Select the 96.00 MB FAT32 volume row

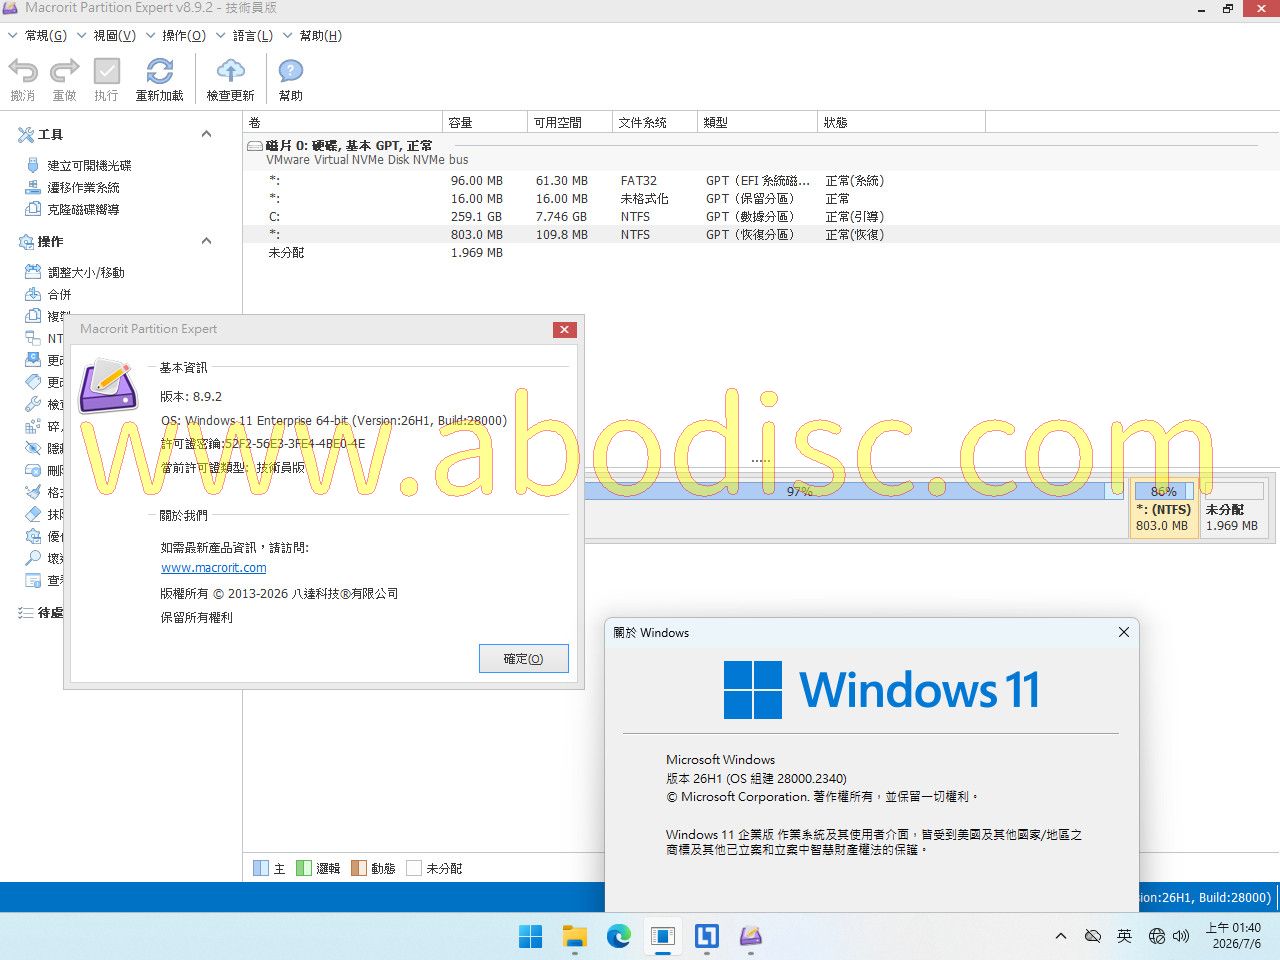pyautogui.click(x=761, y=181)
